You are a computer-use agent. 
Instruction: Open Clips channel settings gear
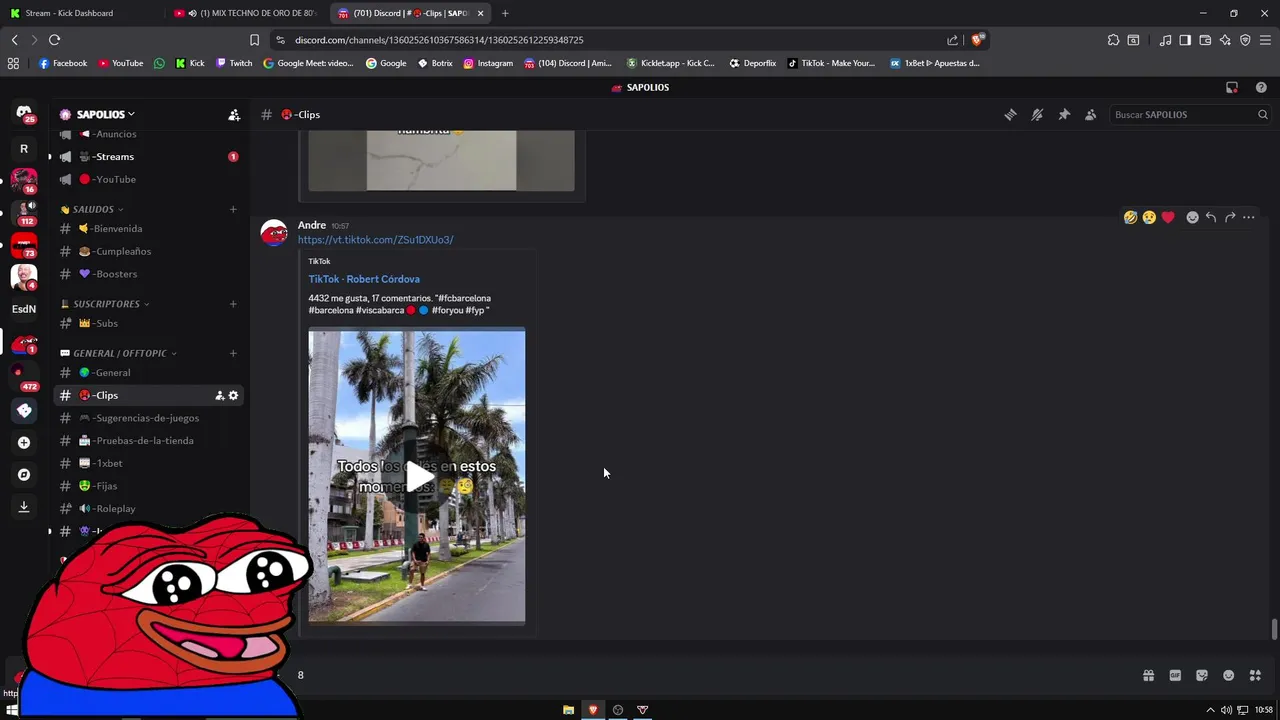point(233,396)
